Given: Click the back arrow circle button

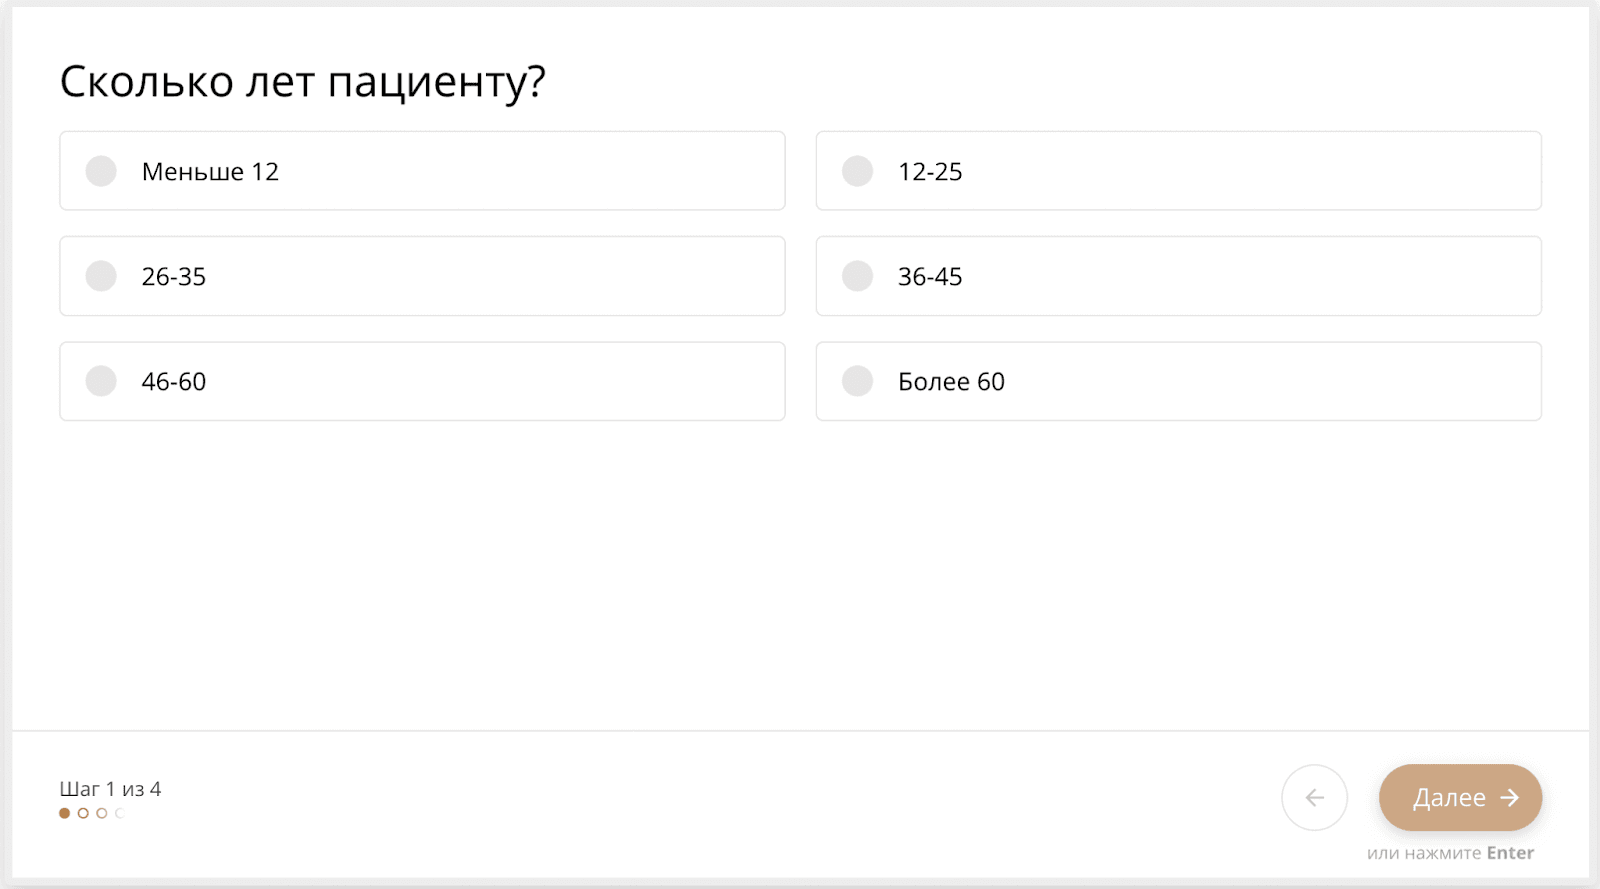Looking at the screenshot, I should pos(1314,797).
